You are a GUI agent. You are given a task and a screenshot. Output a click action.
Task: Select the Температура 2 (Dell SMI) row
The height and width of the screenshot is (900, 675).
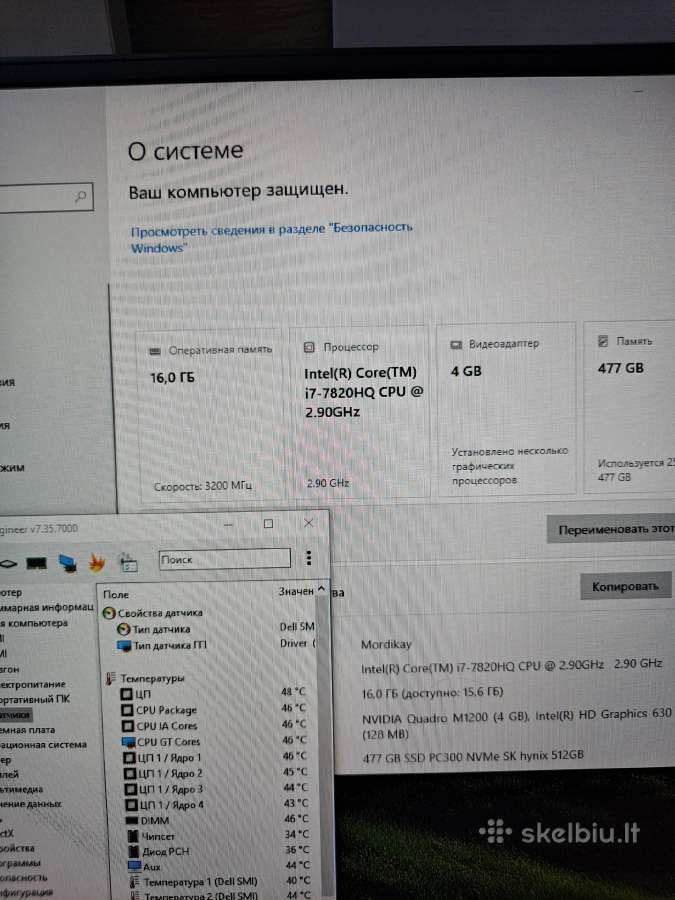tap(219, 895)
